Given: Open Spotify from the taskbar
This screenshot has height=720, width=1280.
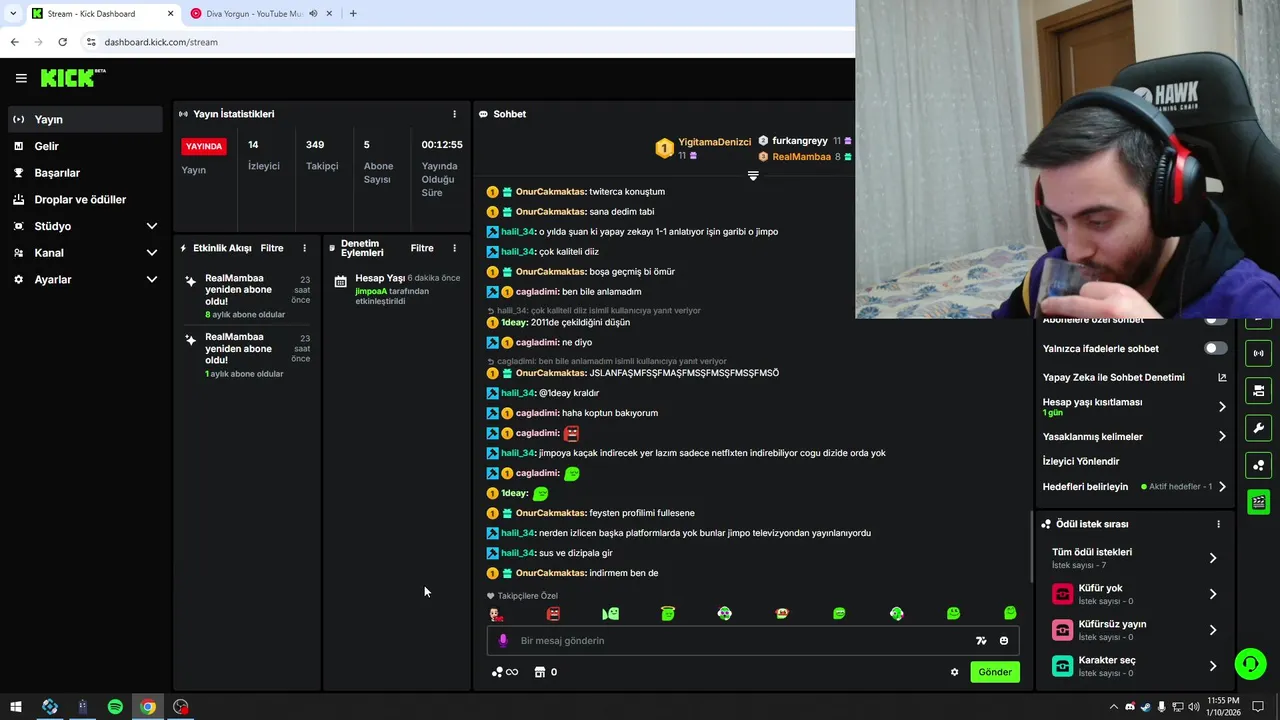Looking at the screenshot, I should pyautogui.click(x=115, y=707).
